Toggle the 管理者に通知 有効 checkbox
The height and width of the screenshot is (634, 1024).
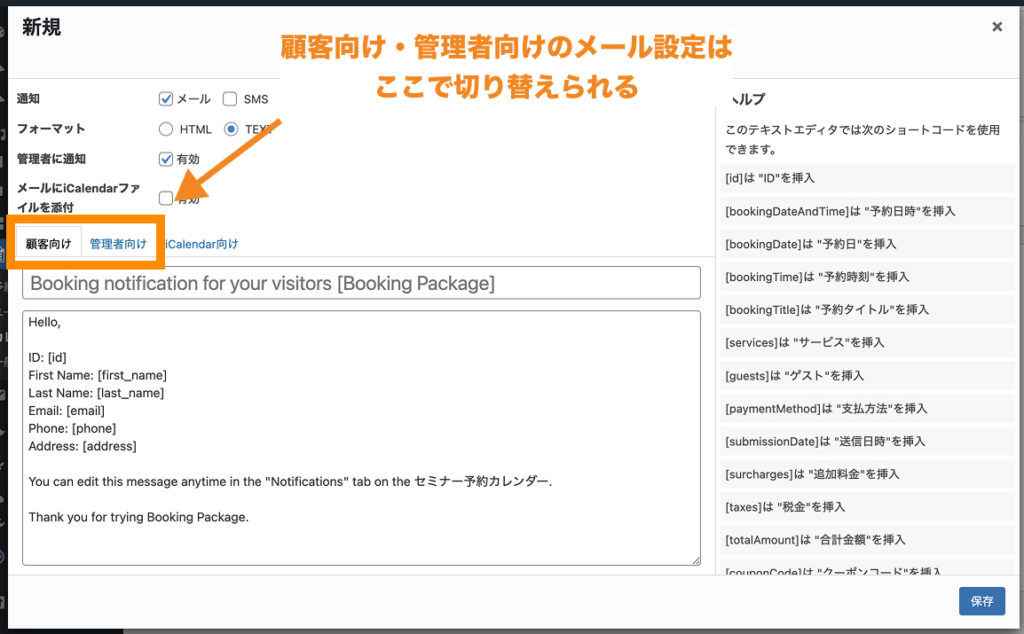(x=166, y=159)
